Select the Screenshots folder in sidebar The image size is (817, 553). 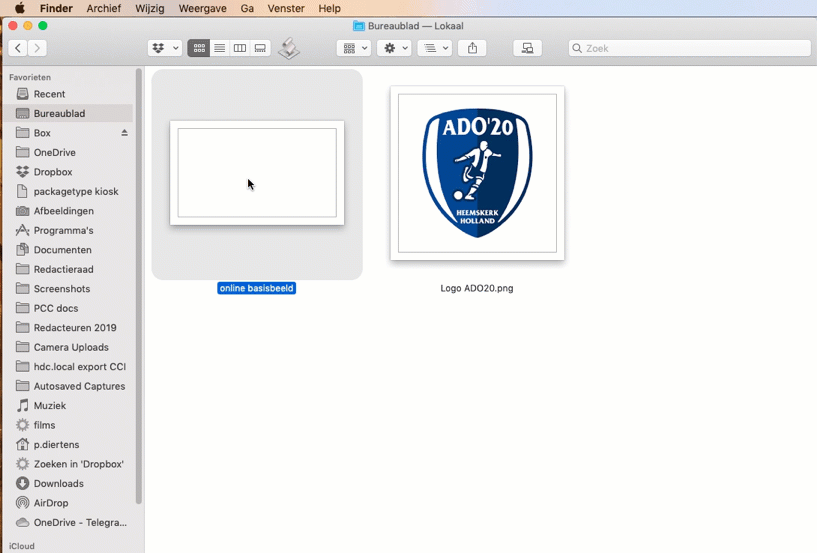point(61,289)
